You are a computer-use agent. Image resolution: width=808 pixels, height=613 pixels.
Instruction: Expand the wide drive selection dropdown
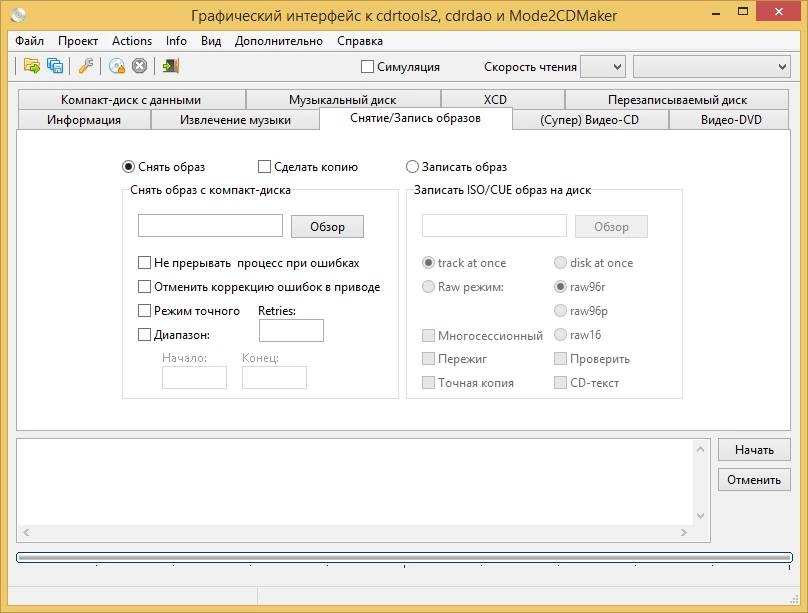point(712,66)
